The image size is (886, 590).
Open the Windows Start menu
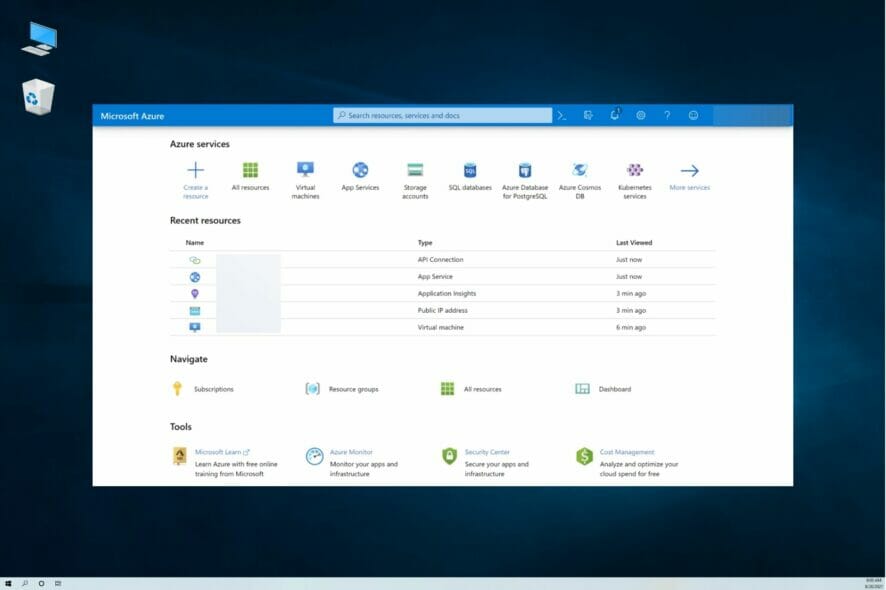pyautogui.click(x=8, y=583)
